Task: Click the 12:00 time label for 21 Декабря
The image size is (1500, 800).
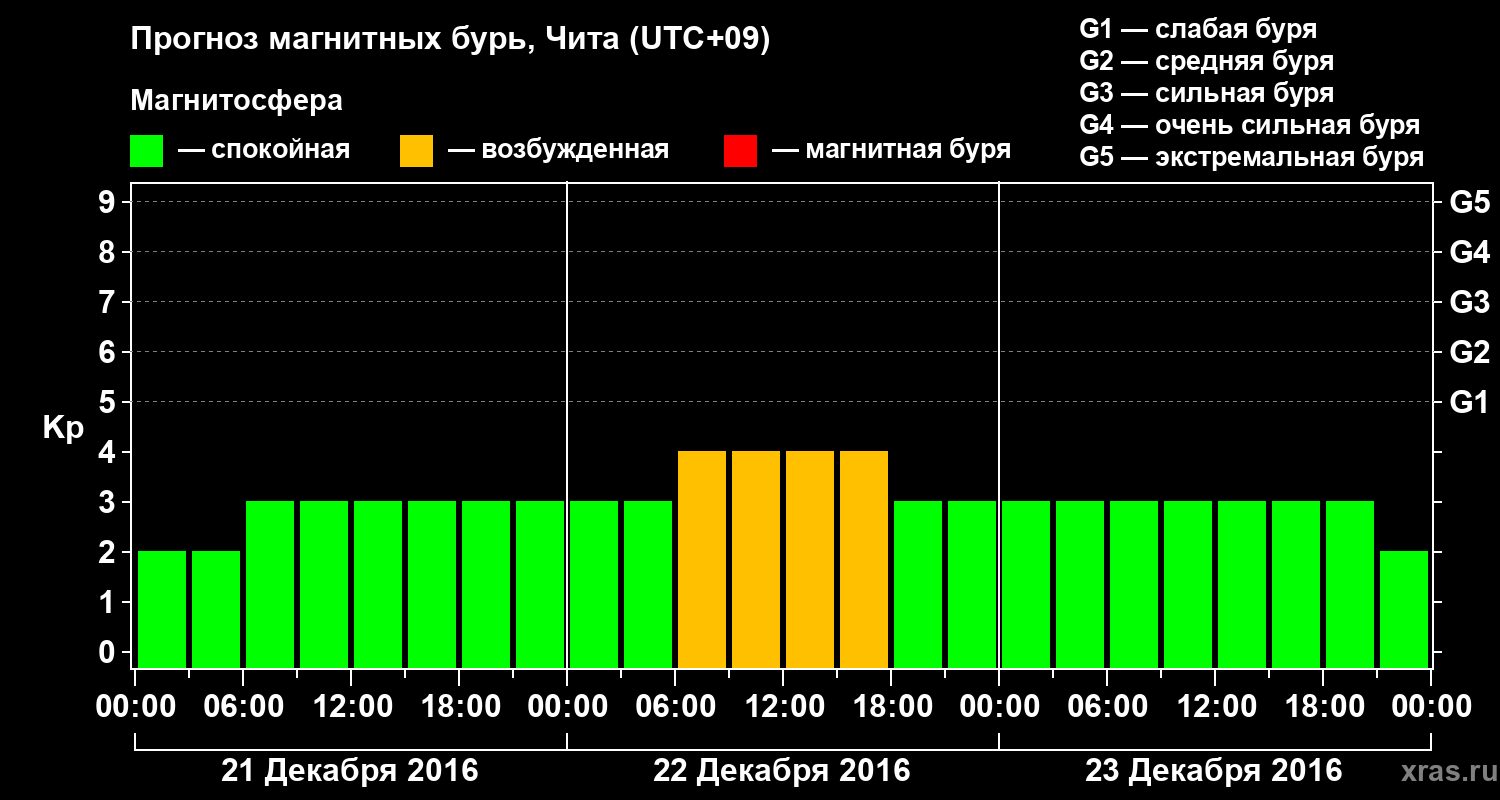Action: pos(351,707)
